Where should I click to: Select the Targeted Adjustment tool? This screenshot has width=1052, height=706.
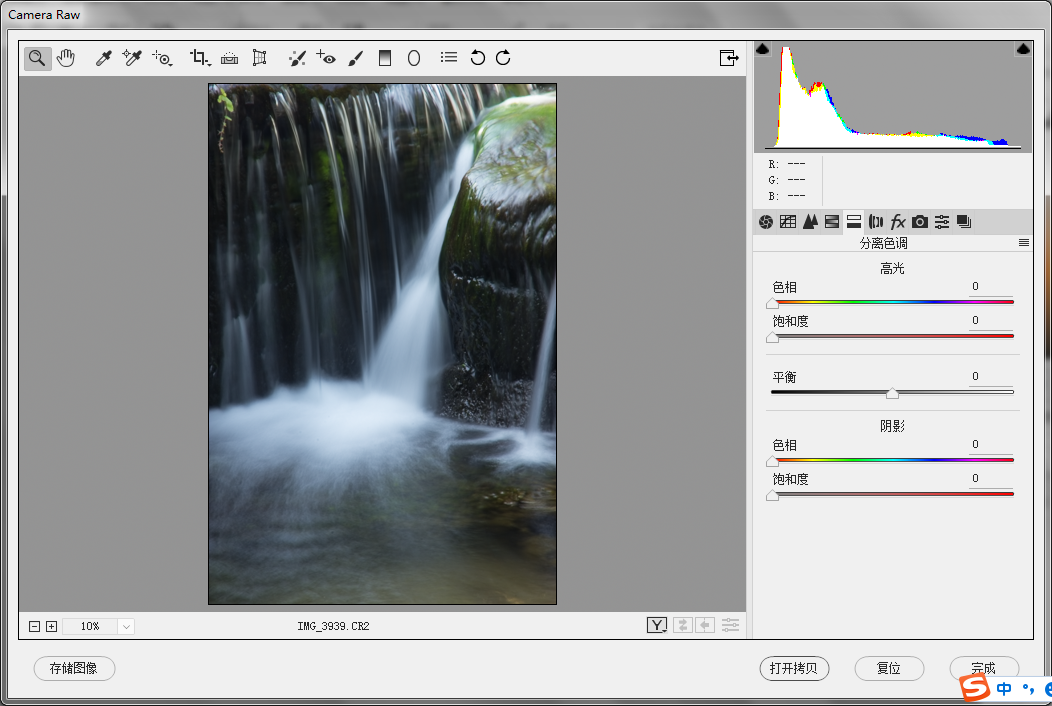point(162,58)
